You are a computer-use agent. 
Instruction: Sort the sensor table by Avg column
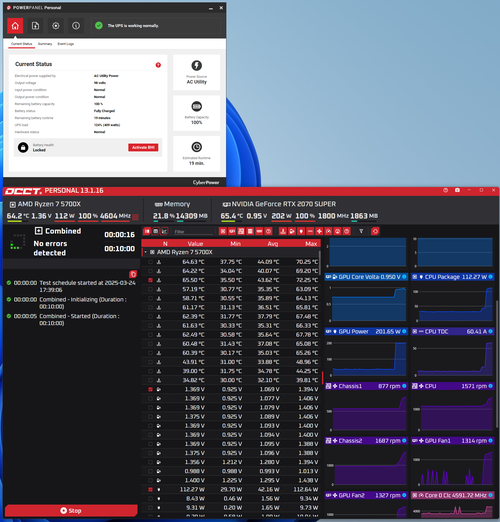click(x=273, y=244)
